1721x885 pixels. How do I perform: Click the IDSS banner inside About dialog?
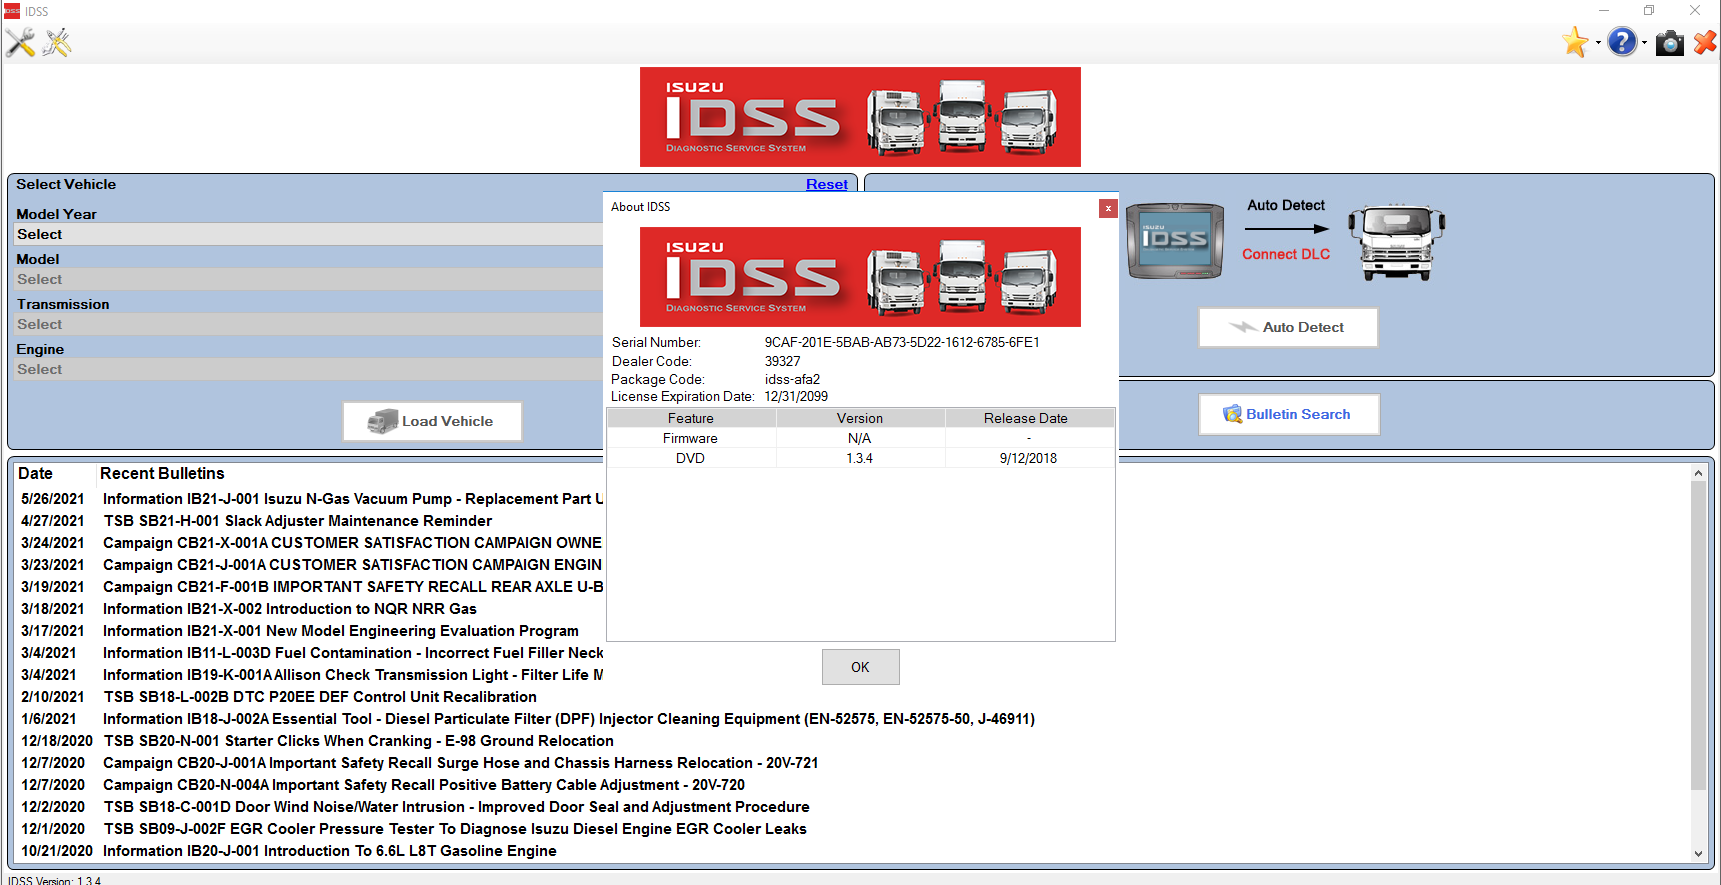click(x=860, y=277)
